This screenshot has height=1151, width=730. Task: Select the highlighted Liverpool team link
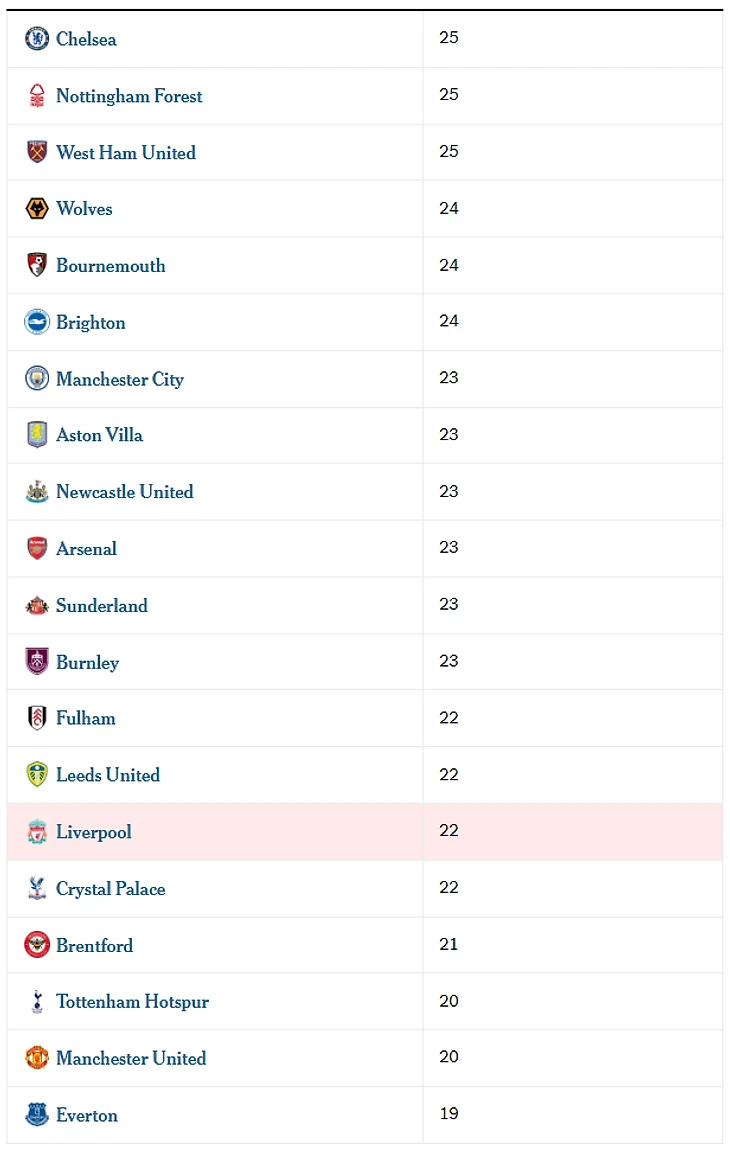(x=93, y=832)
